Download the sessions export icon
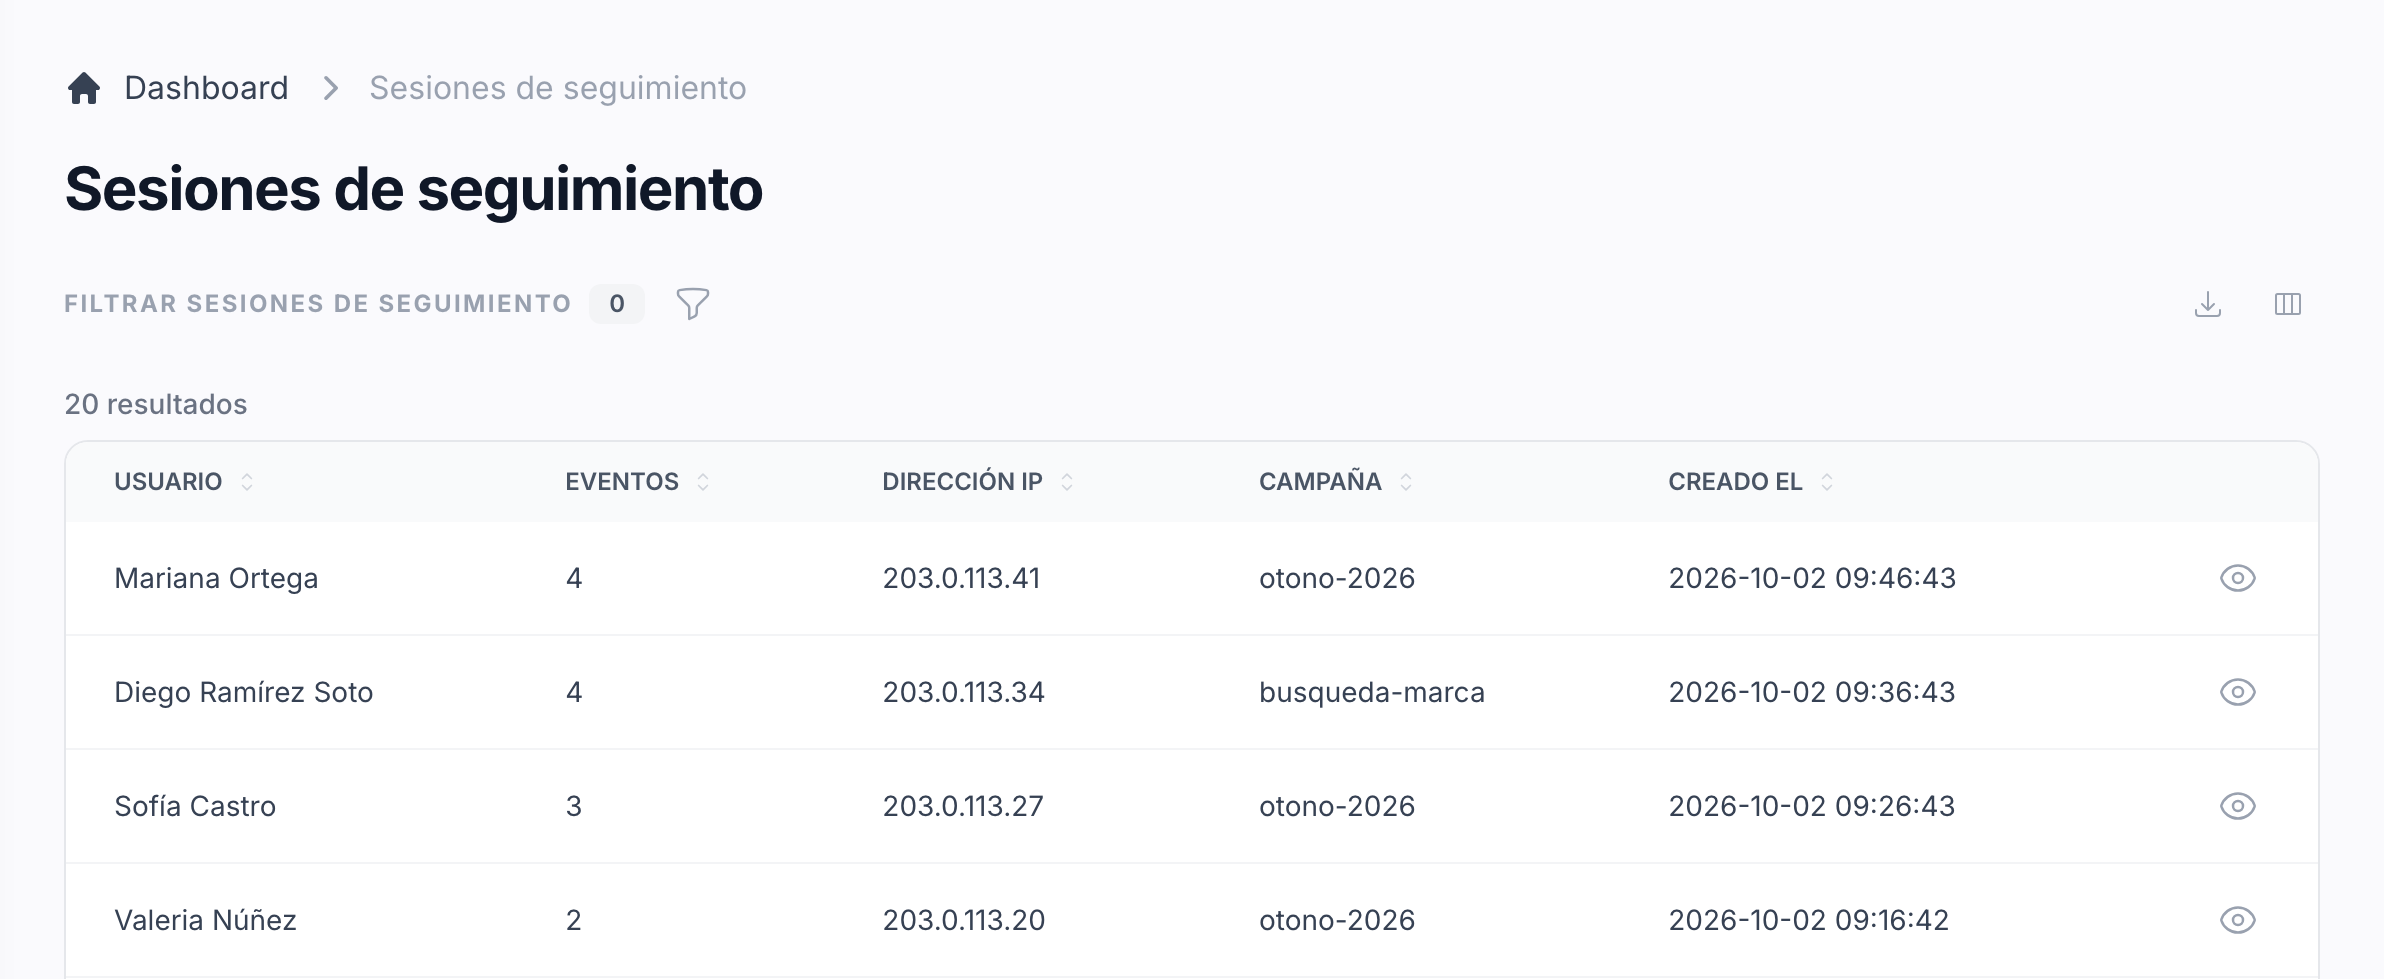 2208,304
